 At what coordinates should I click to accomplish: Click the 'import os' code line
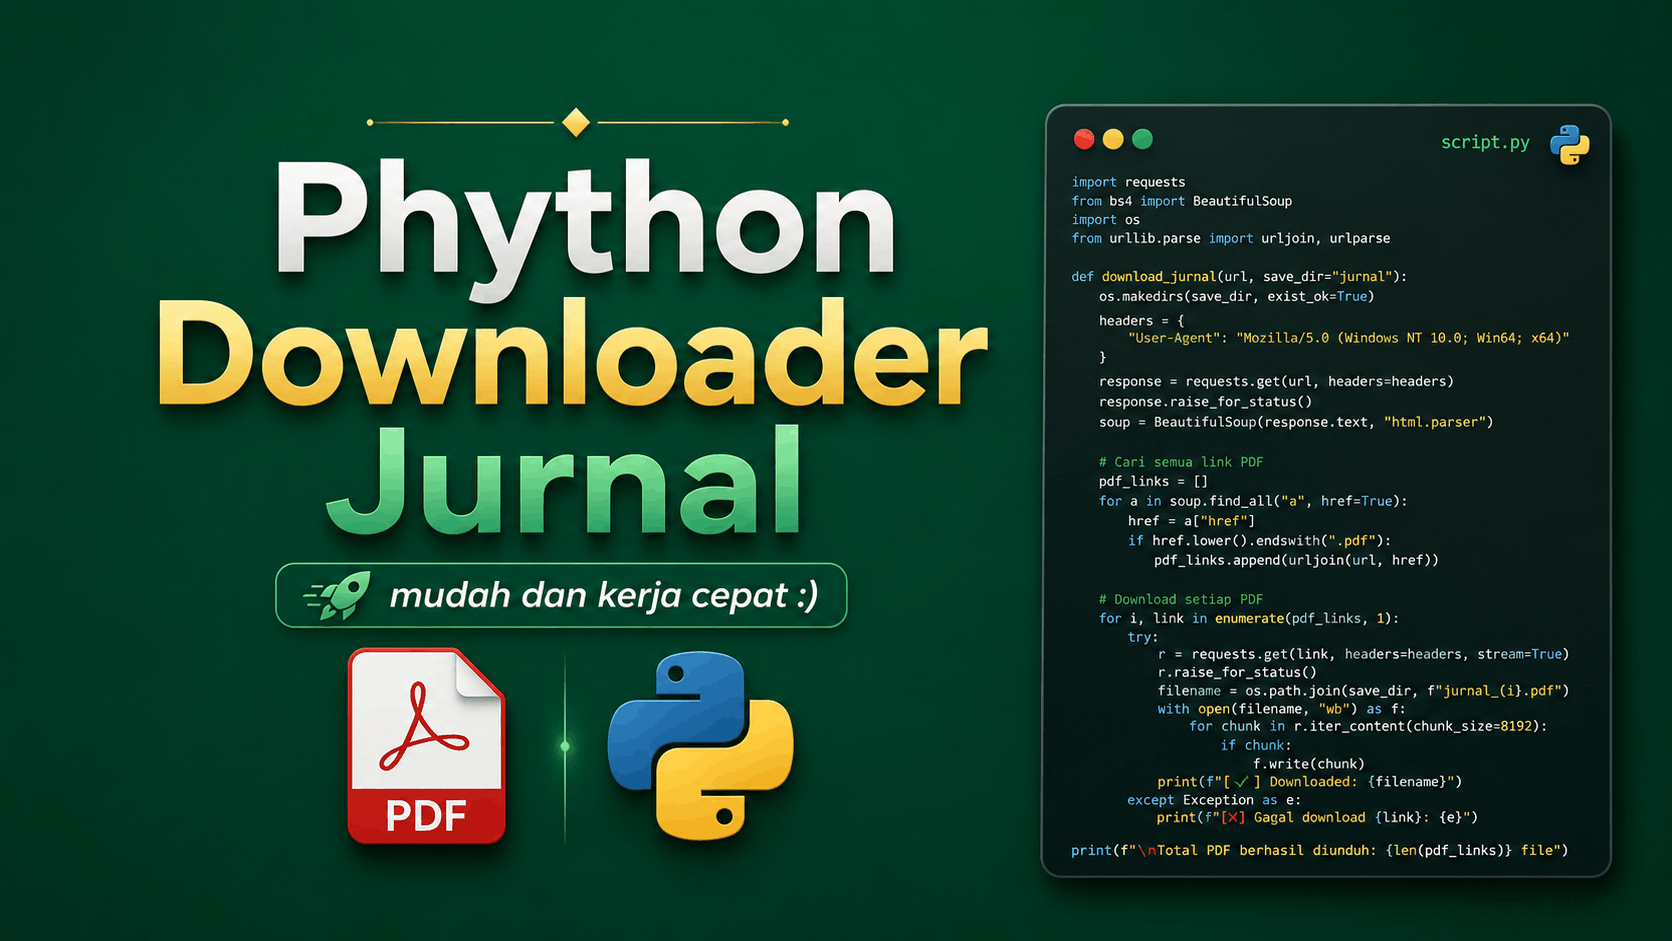[1105, 220]
